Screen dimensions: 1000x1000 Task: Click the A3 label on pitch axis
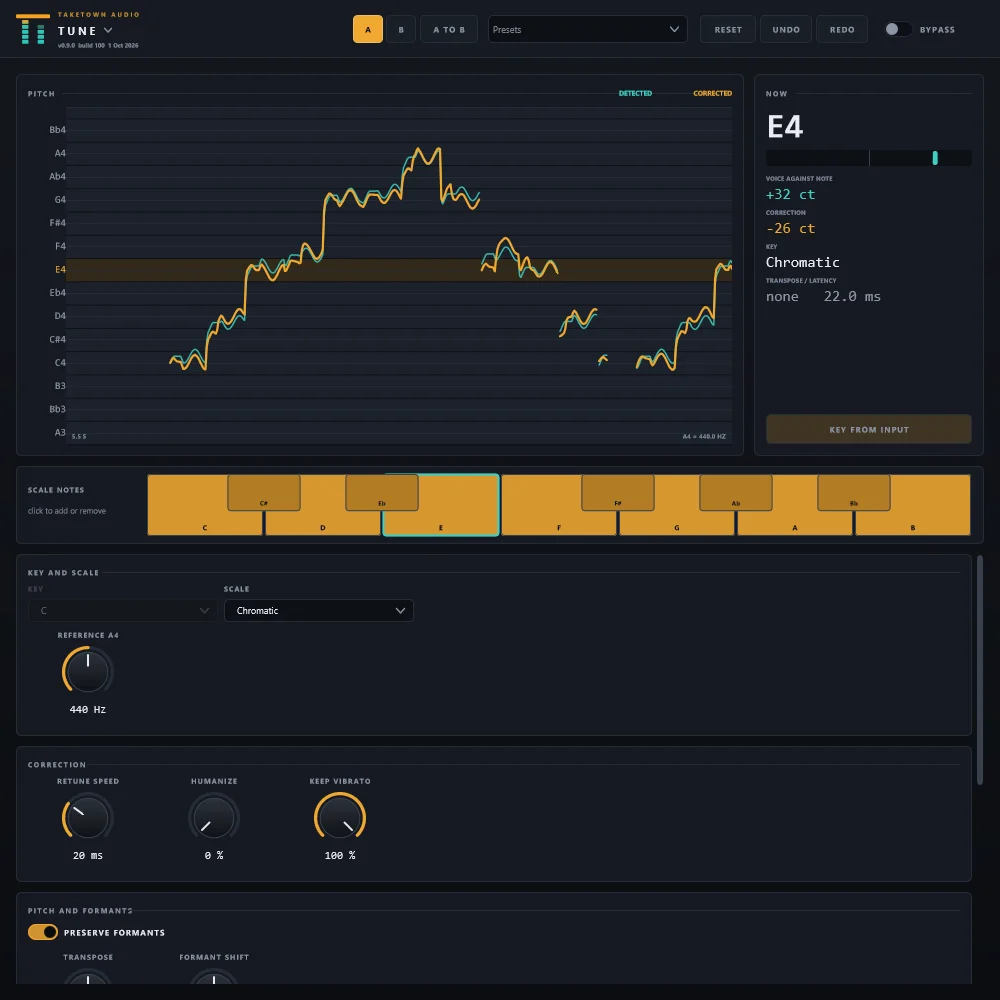coord(60,432)
